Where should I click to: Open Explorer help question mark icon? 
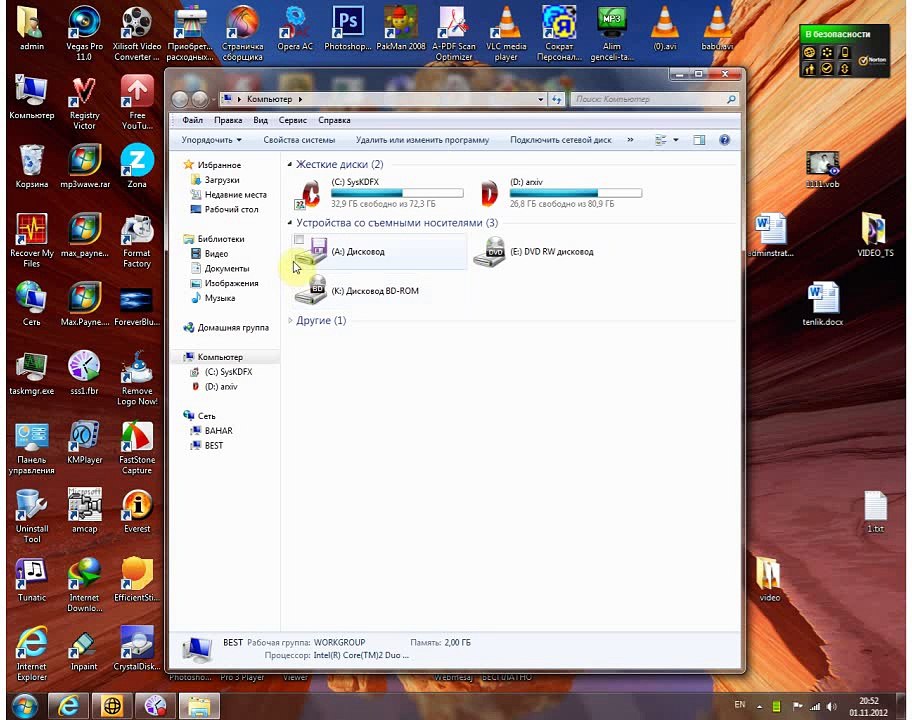pyautogui.click(x=724, y=140)
